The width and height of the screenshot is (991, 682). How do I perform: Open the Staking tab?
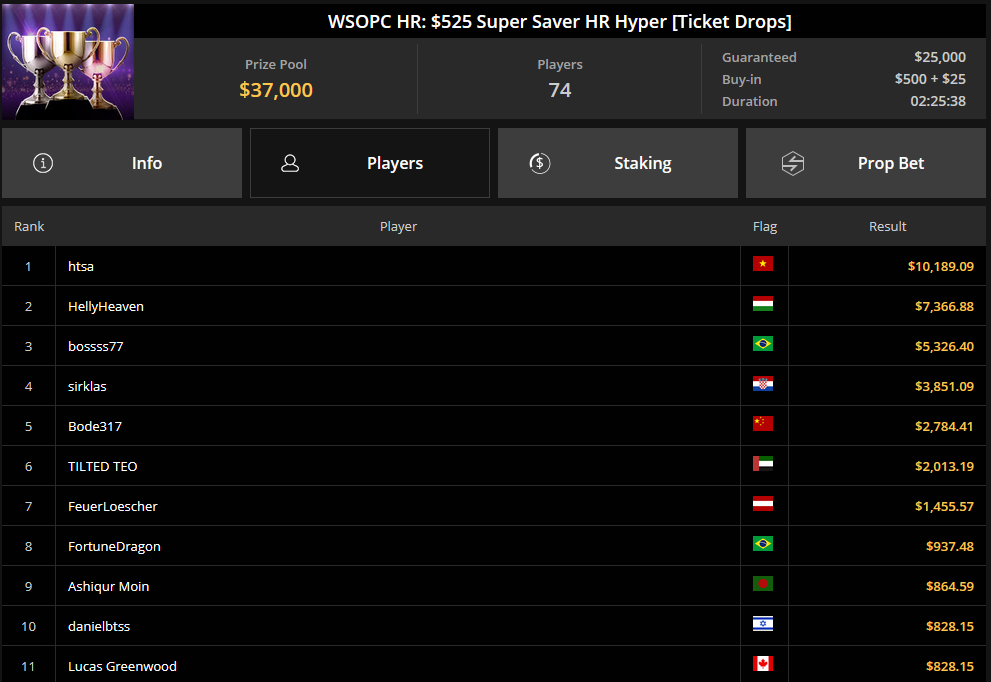tap(617, 163)
